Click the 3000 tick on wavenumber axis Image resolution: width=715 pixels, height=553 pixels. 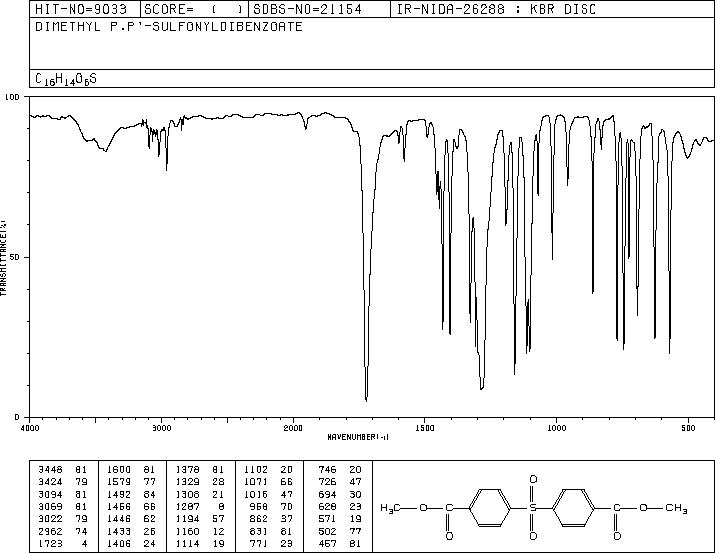(x=161, y=428)
